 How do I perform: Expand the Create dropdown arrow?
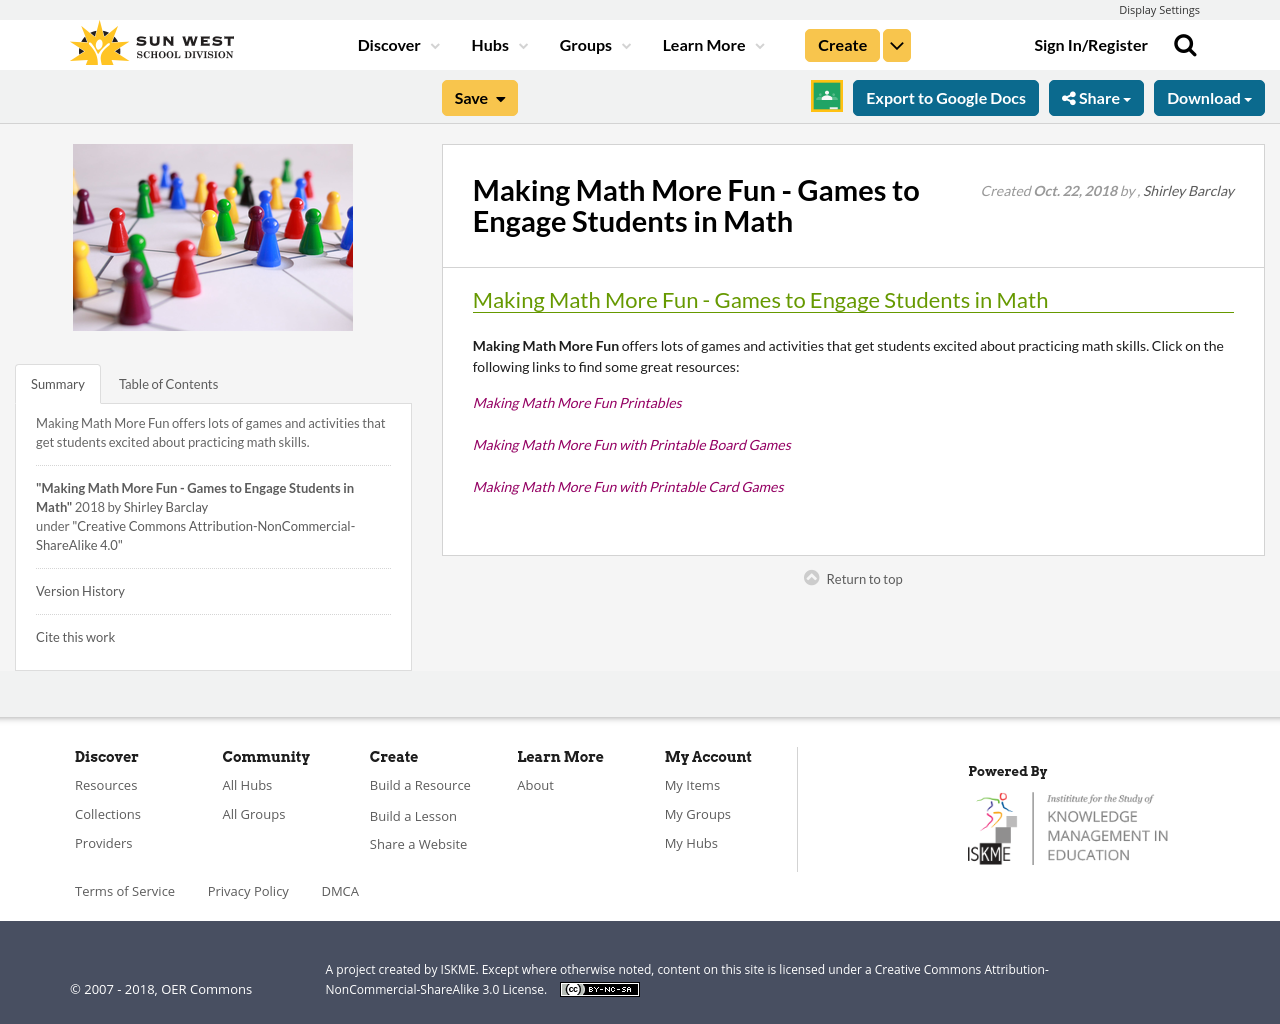896,44
